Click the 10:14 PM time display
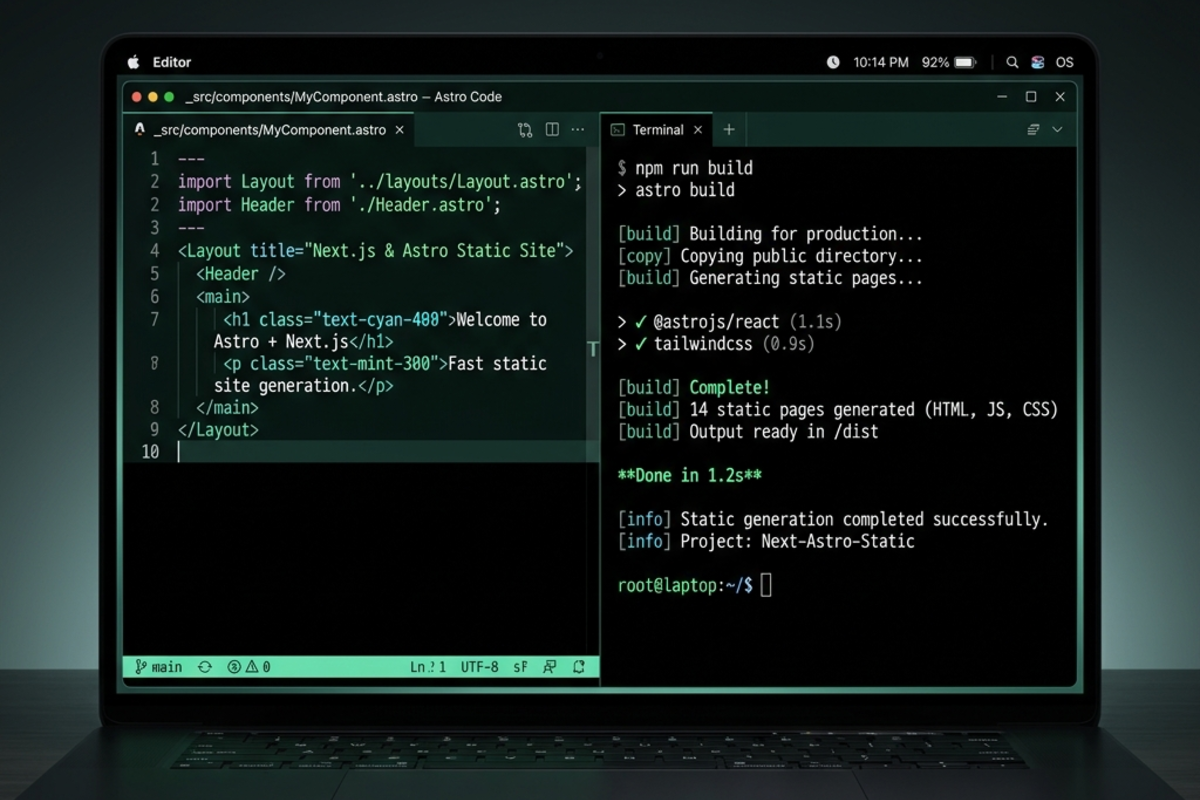 pos(881,62)
